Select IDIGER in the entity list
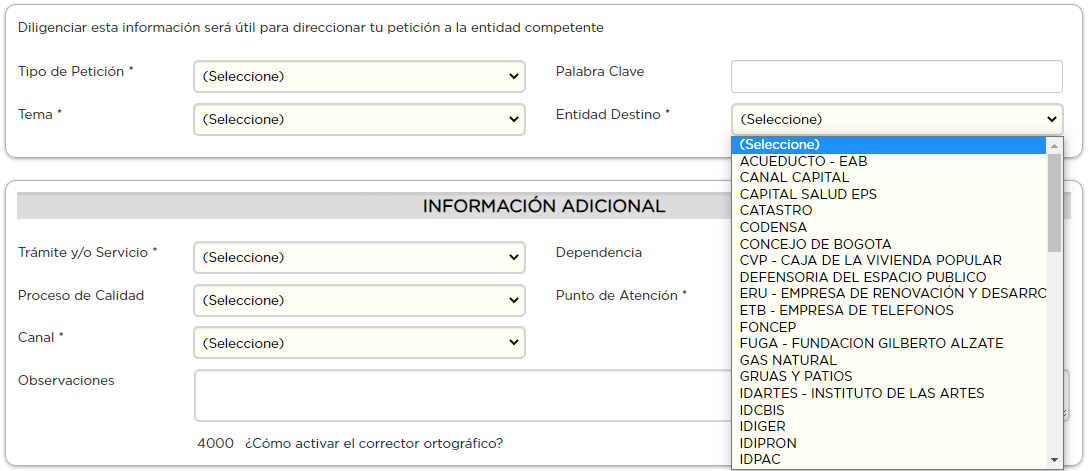 pyautogui.click(x=762, y=426)
